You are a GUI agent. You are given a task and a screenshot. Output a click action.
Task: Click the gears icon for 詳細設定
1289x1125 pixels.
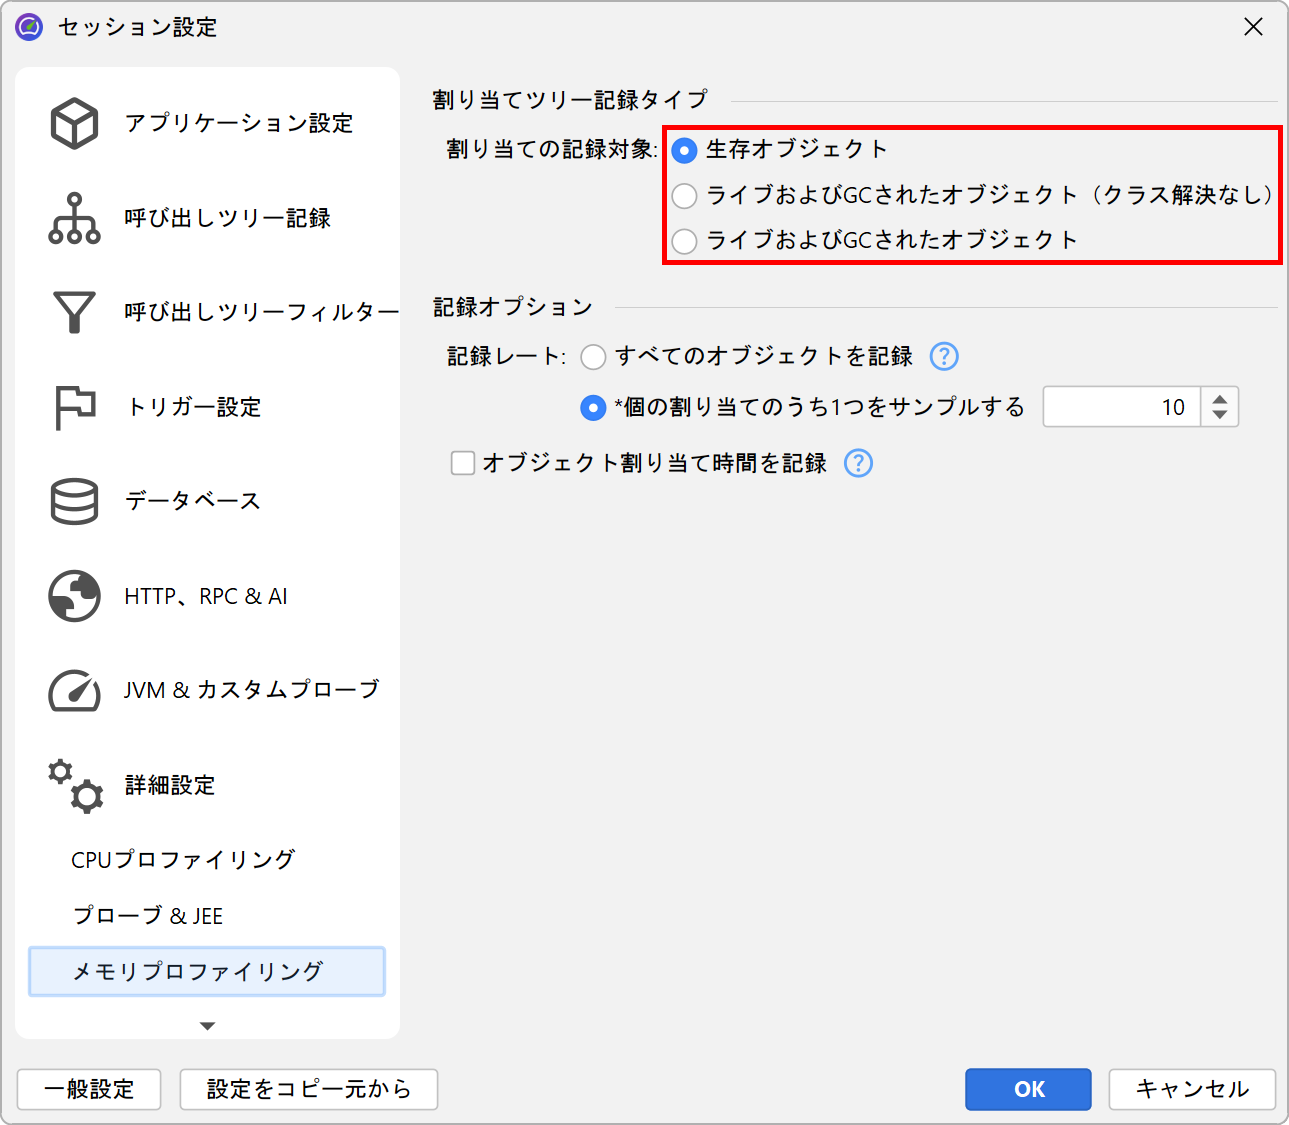click(x=74, y=785)
